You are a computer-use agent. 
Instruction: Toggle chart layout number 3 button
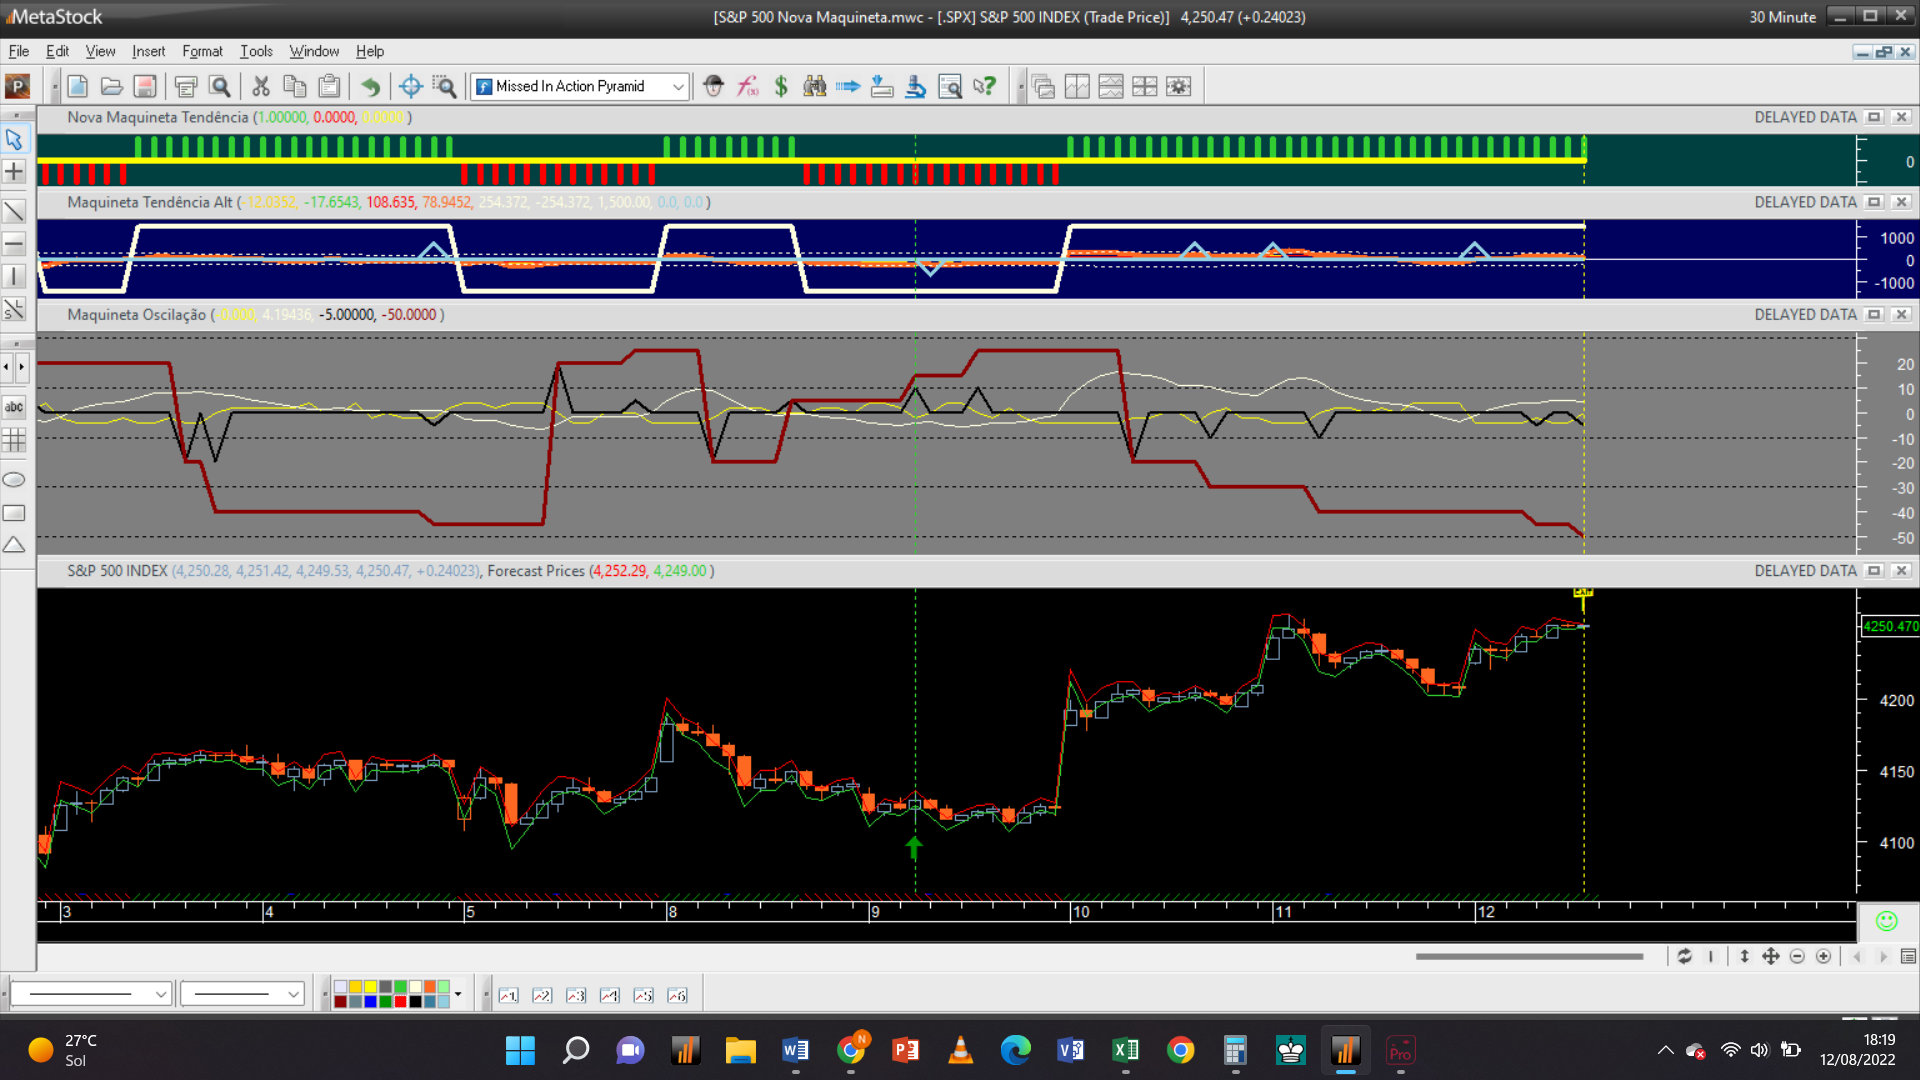(576, 995)
